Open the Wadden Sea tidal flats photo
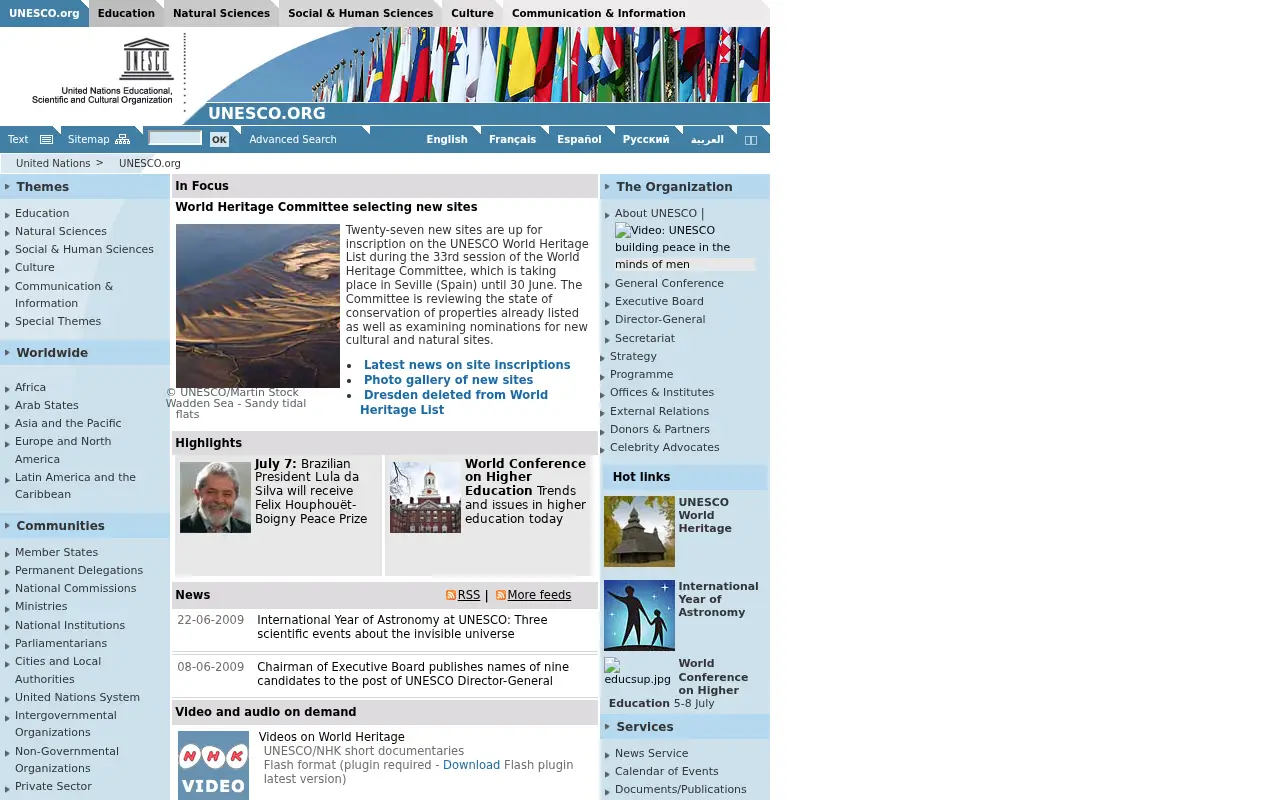 (x=258, y=306)
